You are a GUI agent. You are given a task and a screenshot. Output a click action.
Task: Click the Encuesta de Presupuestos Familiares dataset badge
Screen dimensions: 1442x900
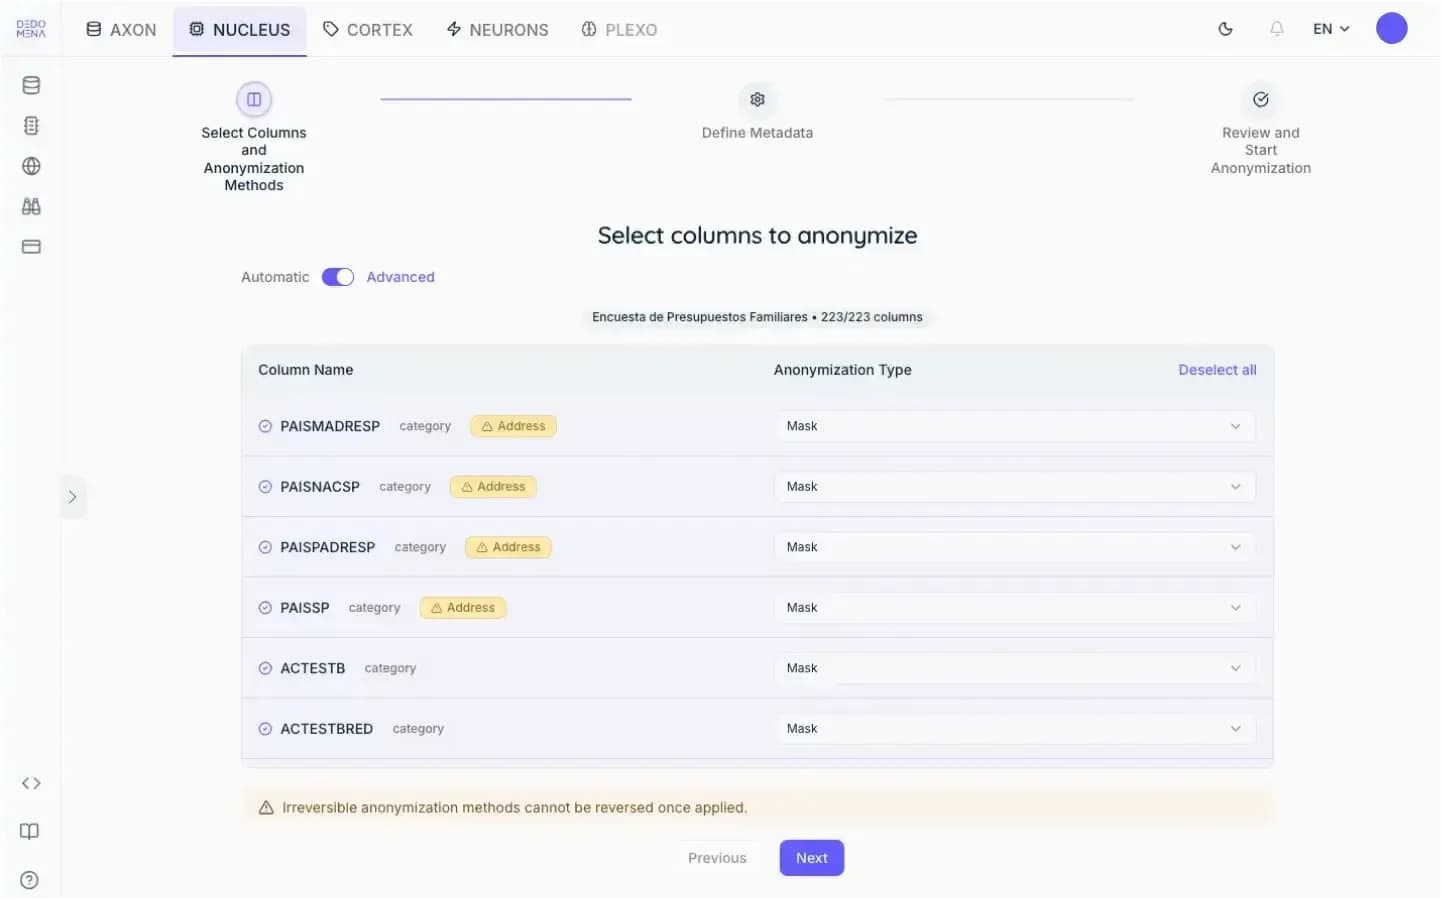pyautogui.click(x=757, y=317)
